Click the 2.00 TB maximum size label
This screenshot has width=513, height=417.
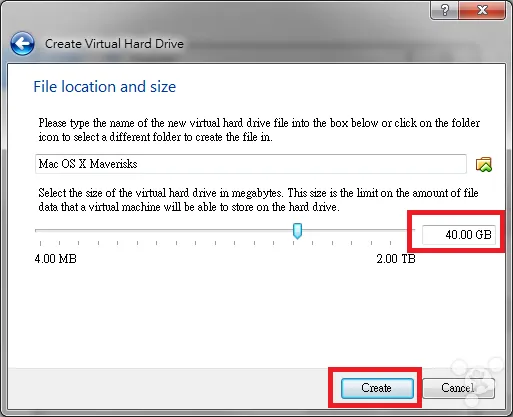(x=396, y=259)
